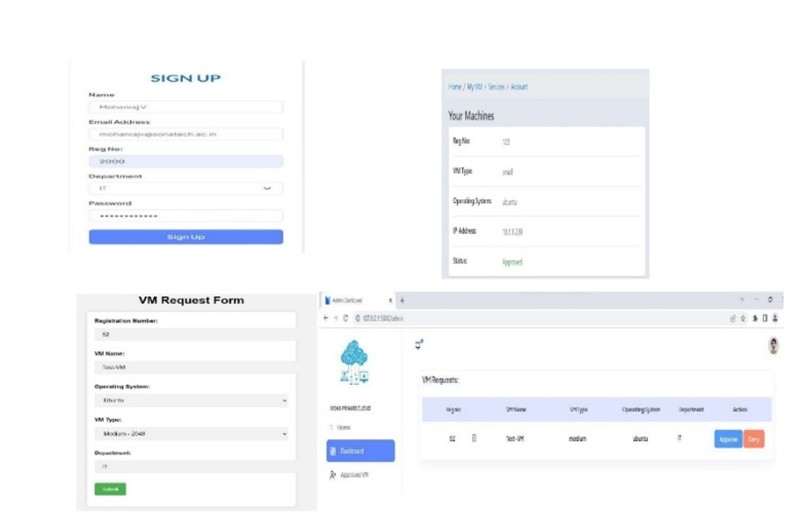Reload the admin page
Viewport: 806px width, 531px height.
click(345, 318)
